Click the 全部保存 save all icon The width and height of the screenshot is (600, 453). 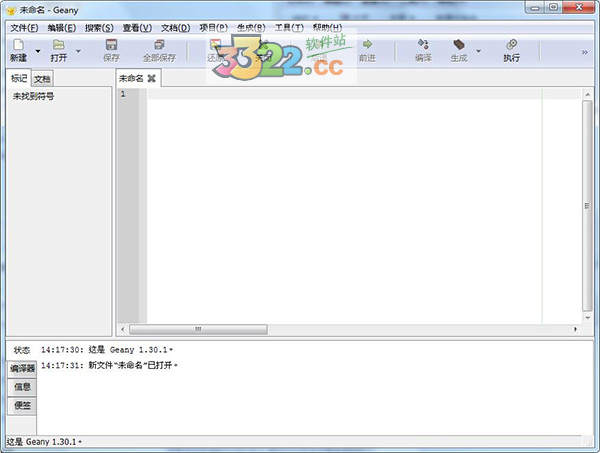pos(159,45)
